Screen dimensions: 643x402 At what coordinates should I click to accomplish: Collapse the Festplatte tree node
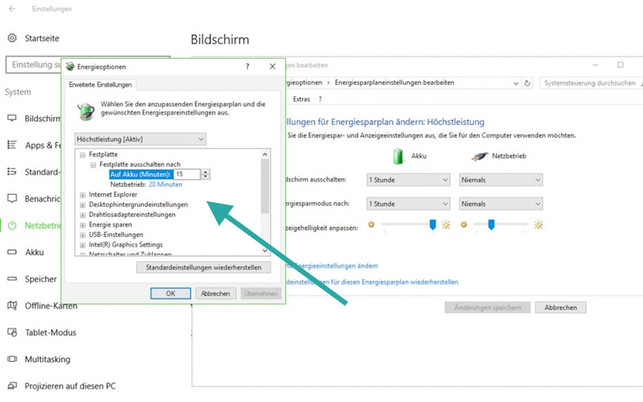point(83,154)
